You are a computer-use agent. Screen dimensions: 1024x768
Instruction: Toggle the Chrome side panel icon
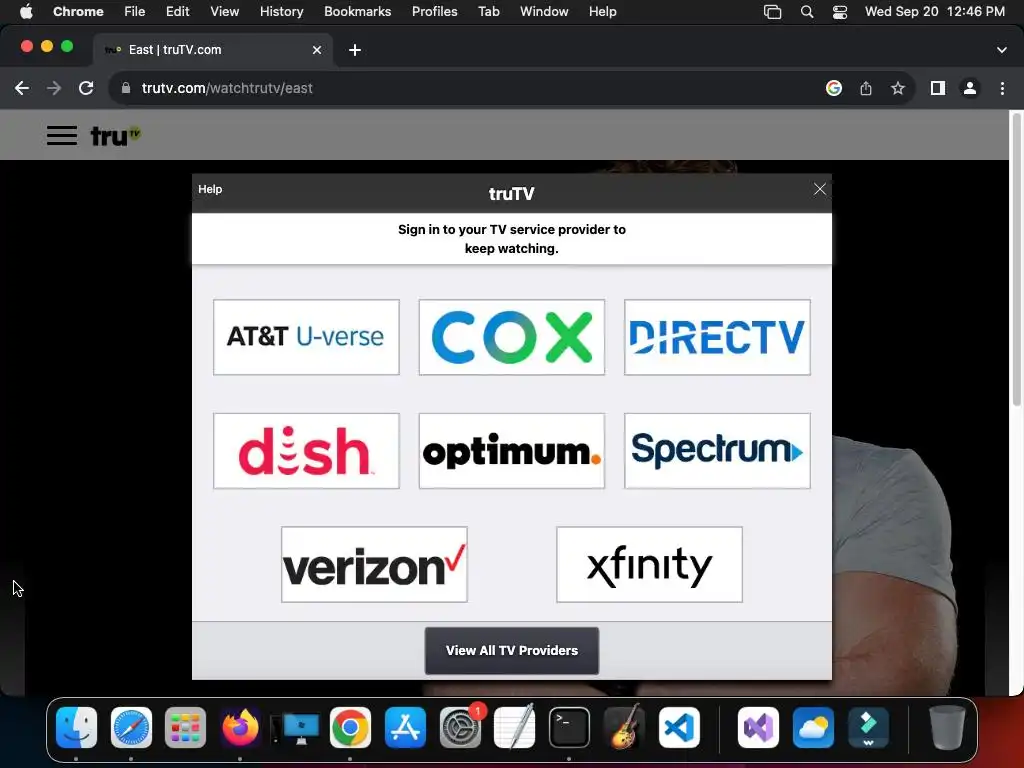938,88
